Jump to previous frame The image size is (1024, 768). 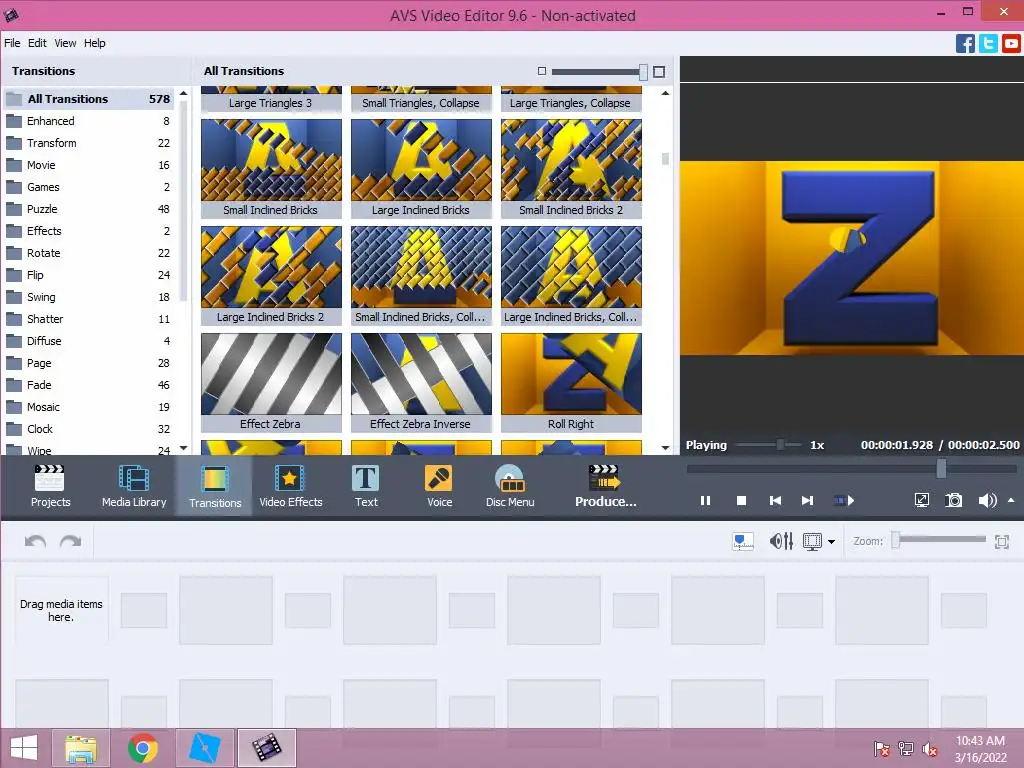point(775,501)
